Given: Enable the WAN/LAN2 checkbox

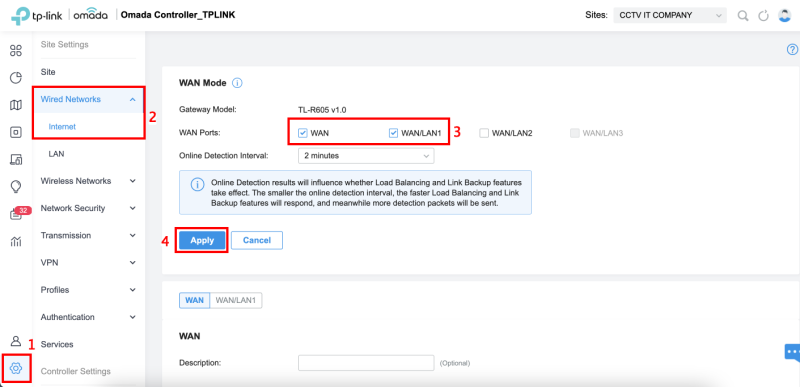Looking at the screenshot, I should tap(484, 133).
